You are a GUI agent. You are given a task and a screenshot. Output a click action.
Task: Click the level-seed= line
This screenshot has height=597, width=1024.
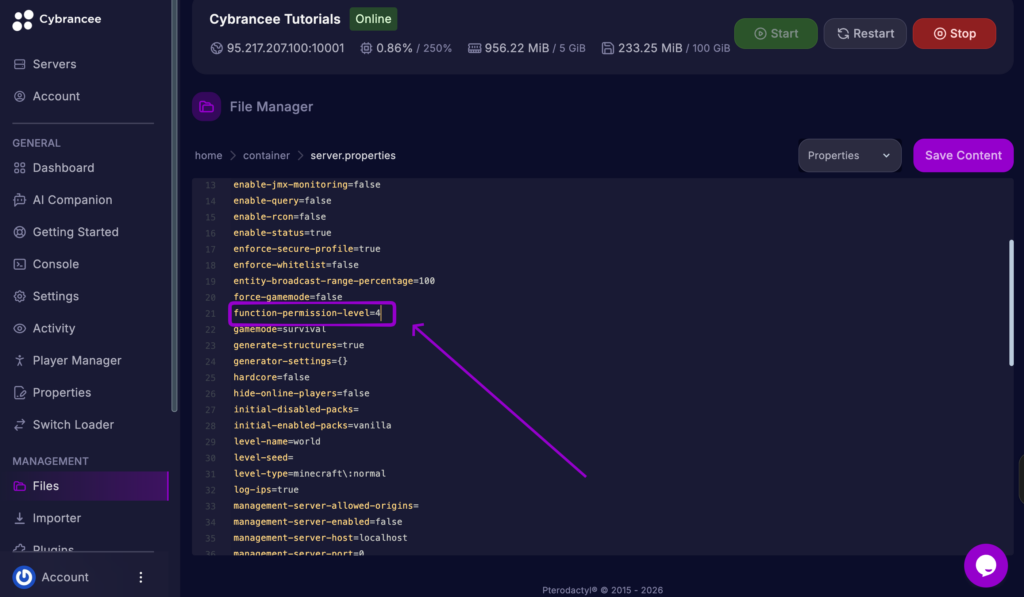[263, 458]
